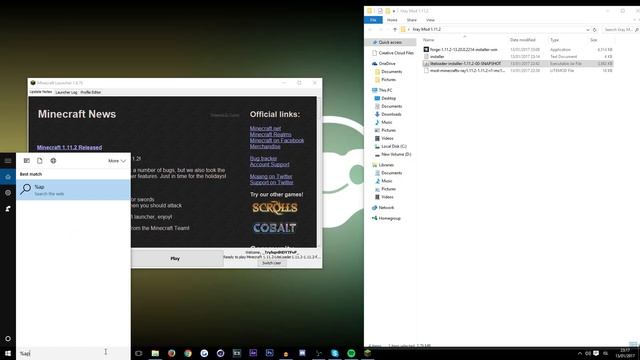Open the volume icon in system tray
640x360 pixels.
point(588,353)
